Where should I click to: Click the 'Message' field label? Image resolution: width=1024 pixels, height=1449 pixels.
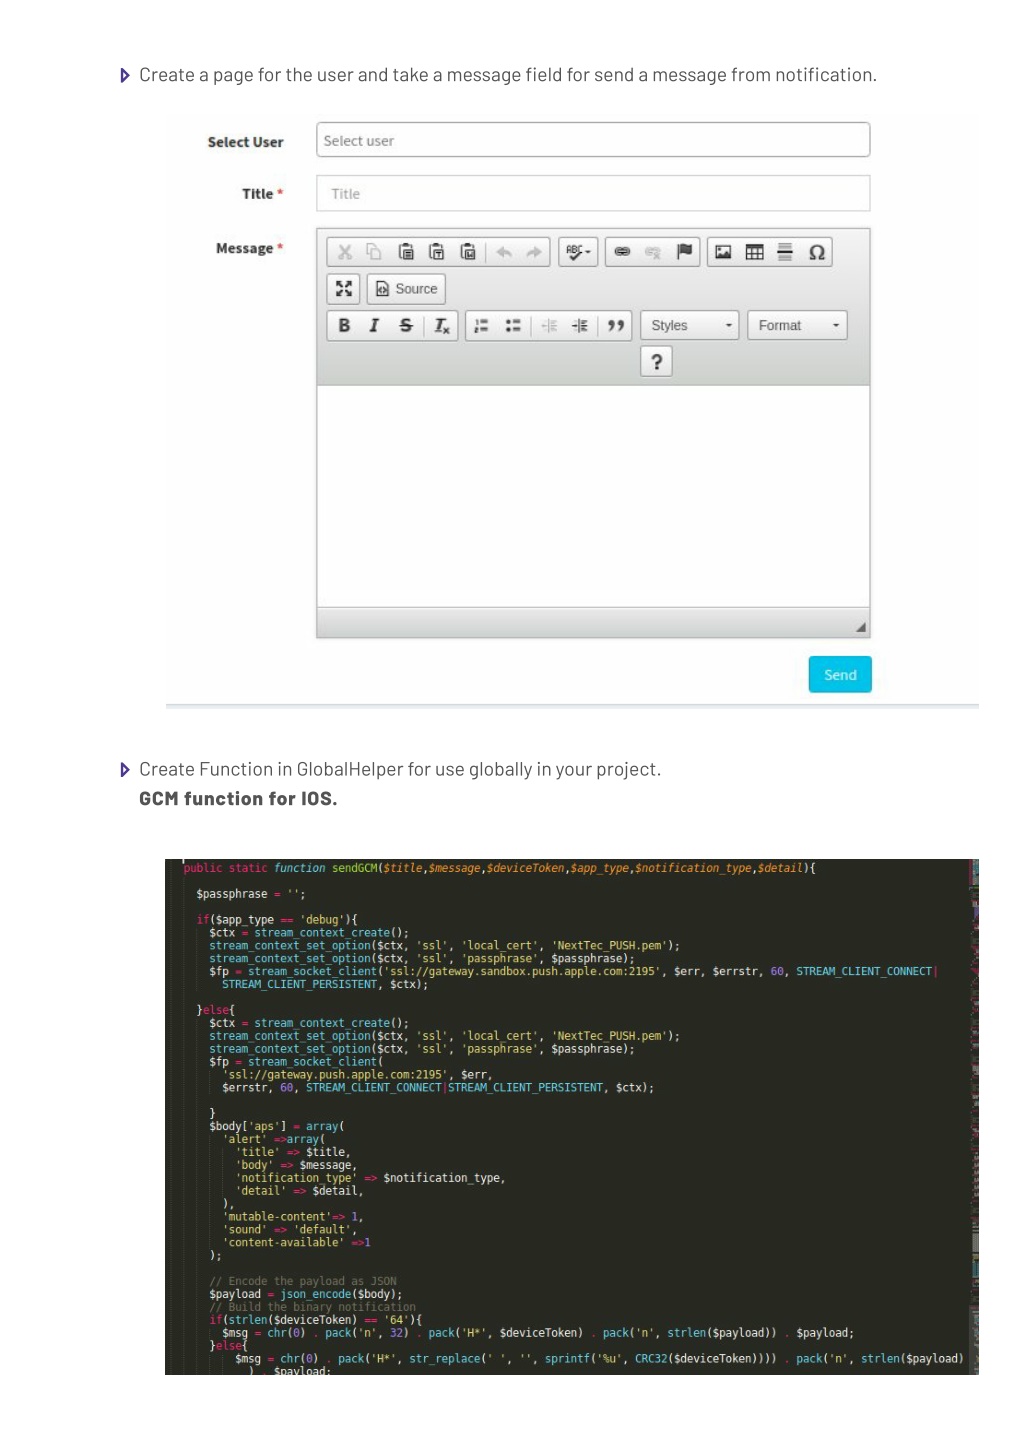click(x=244, y=248)
